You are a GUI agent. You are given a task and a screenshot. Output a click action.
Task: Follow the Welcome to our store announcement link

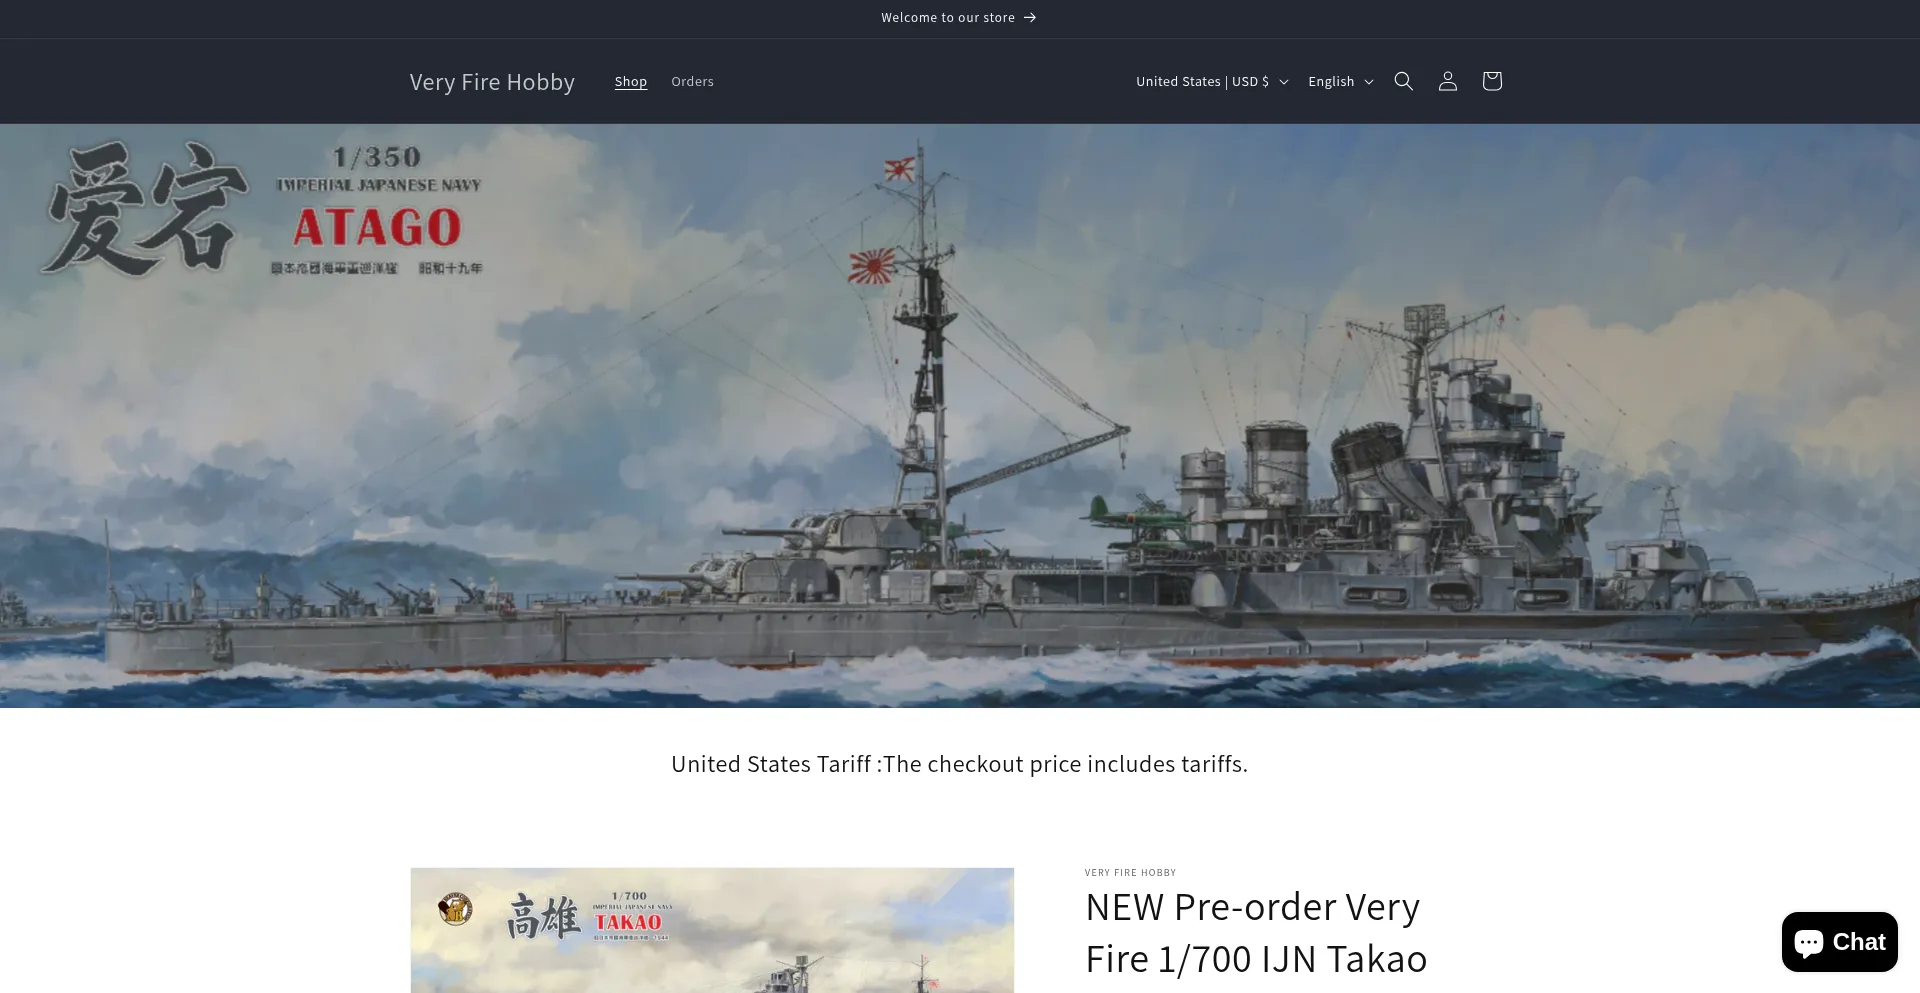tap(959, 18)
